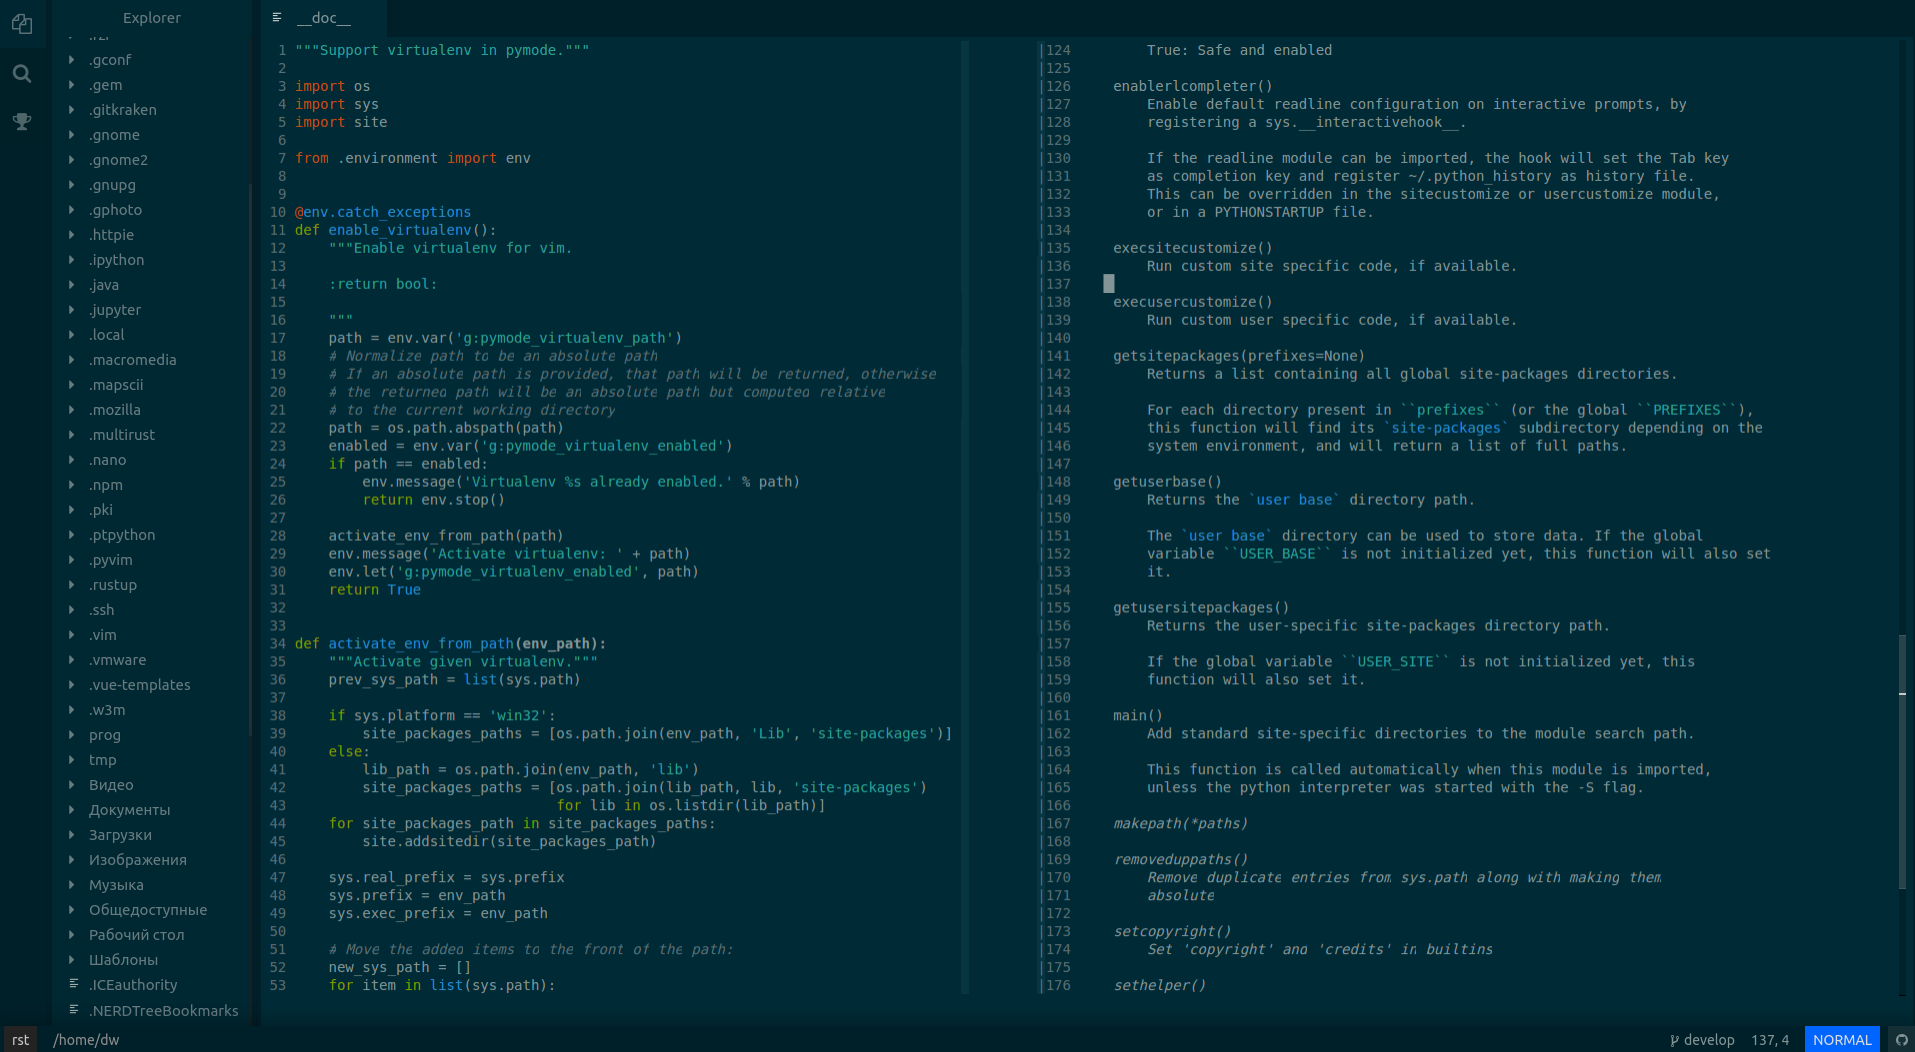Expand the .npm folder arrow
Screen dimensions: 1915x1052
(x=71, y=484)
